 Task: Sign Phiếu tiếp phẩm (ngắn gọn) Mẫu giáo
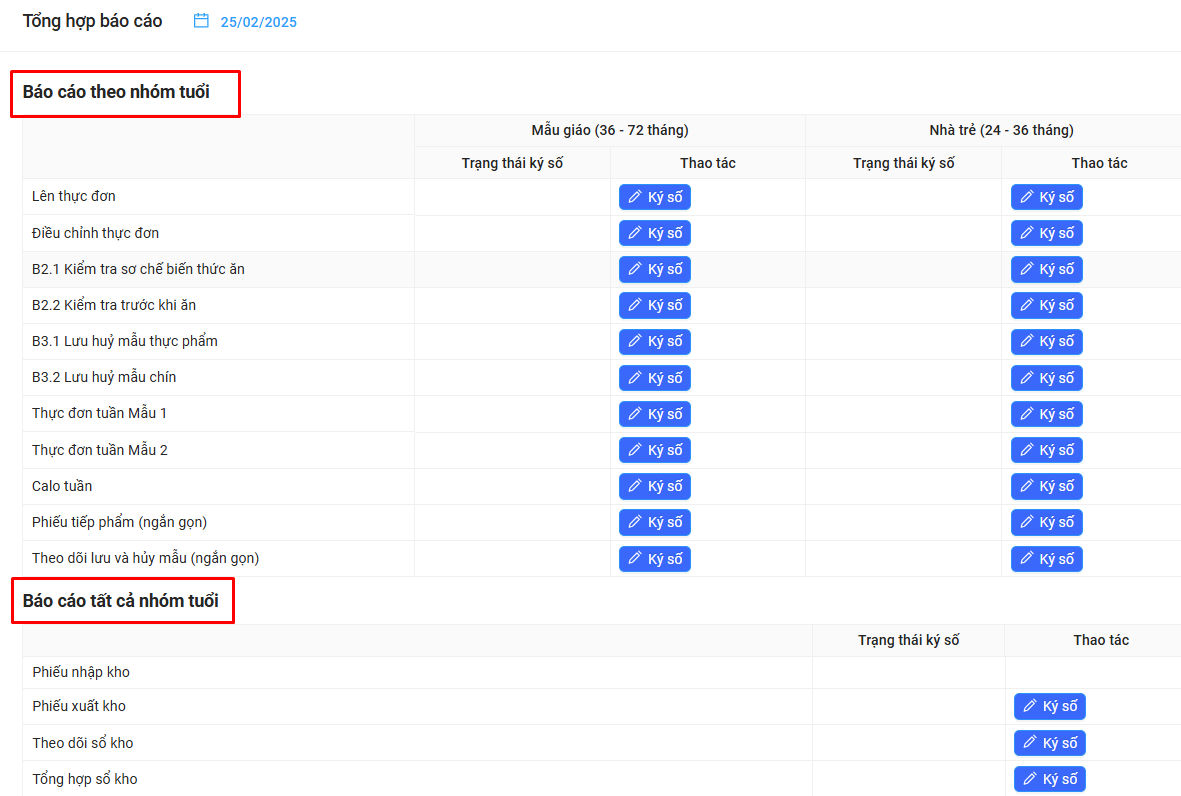coord(654,522)
